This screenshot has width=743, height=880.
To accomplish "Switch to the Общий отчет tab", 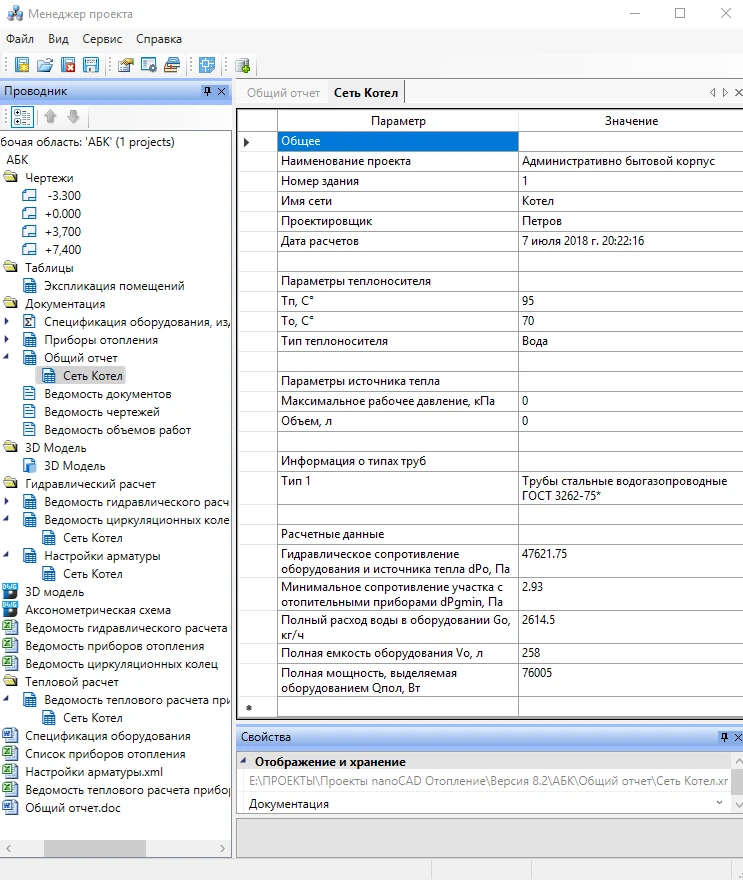I will 283,93.
